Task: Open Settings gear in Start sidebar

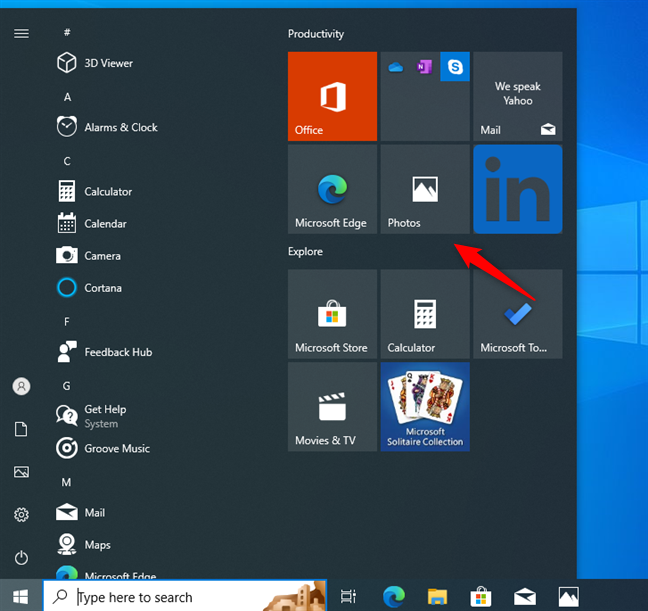Action: tap(21, 515)
